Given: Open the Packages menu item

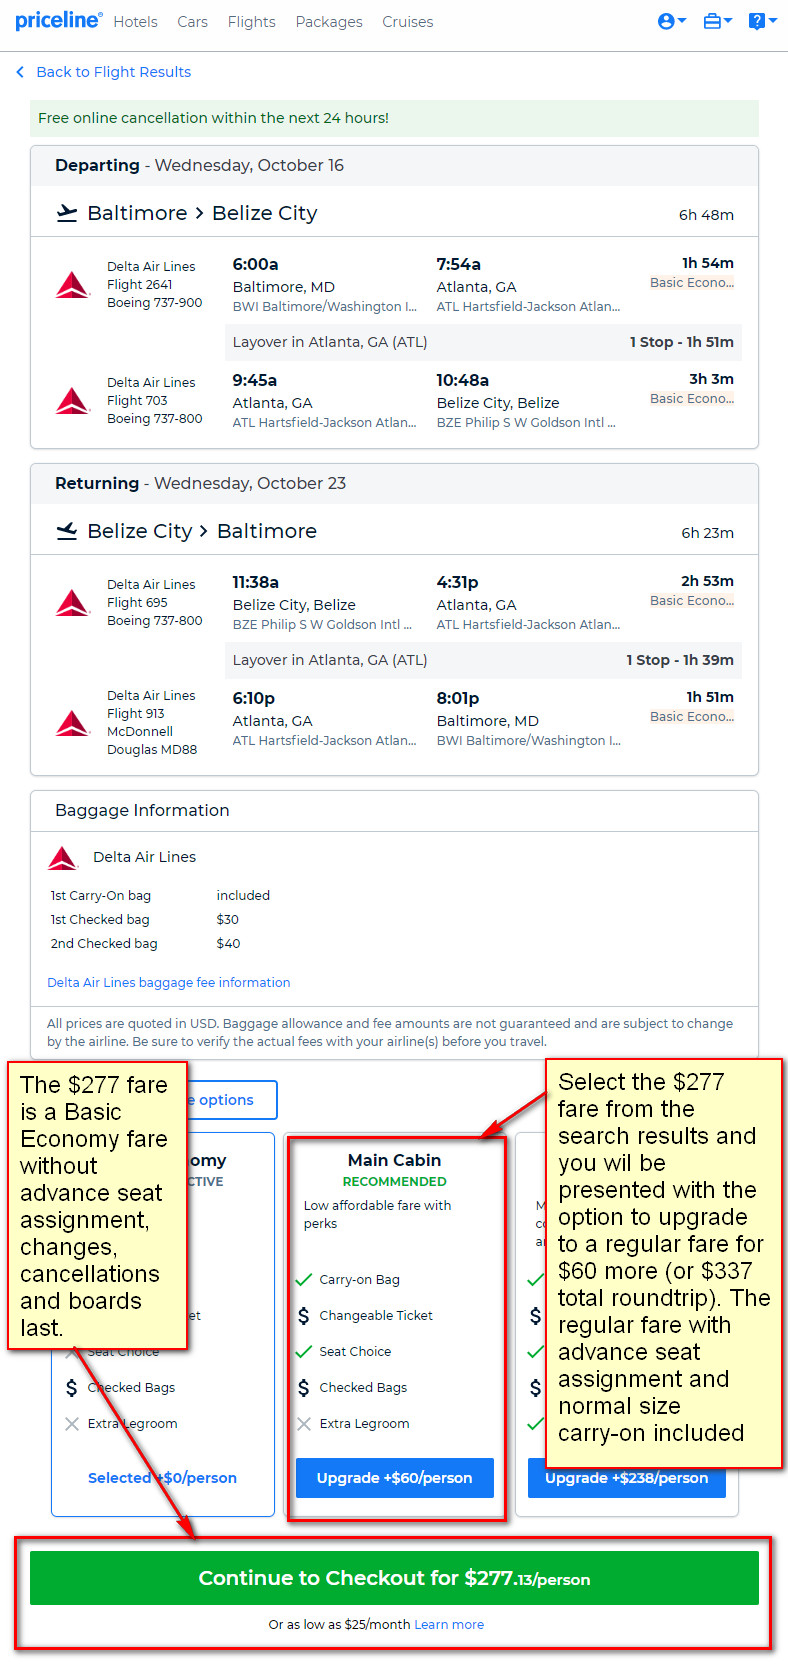Looking at the screenshot, I should [329, 22].
